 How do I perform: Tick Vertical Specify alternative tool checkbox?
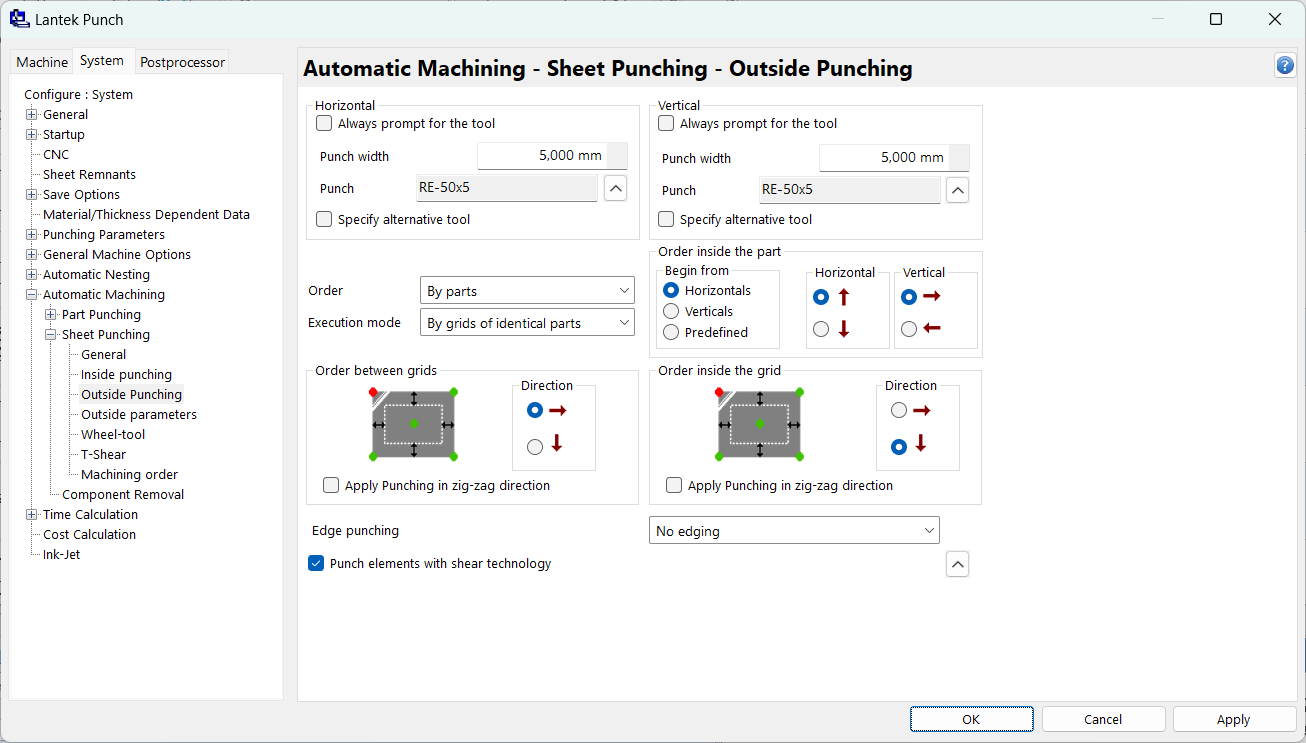click(666, 220)
